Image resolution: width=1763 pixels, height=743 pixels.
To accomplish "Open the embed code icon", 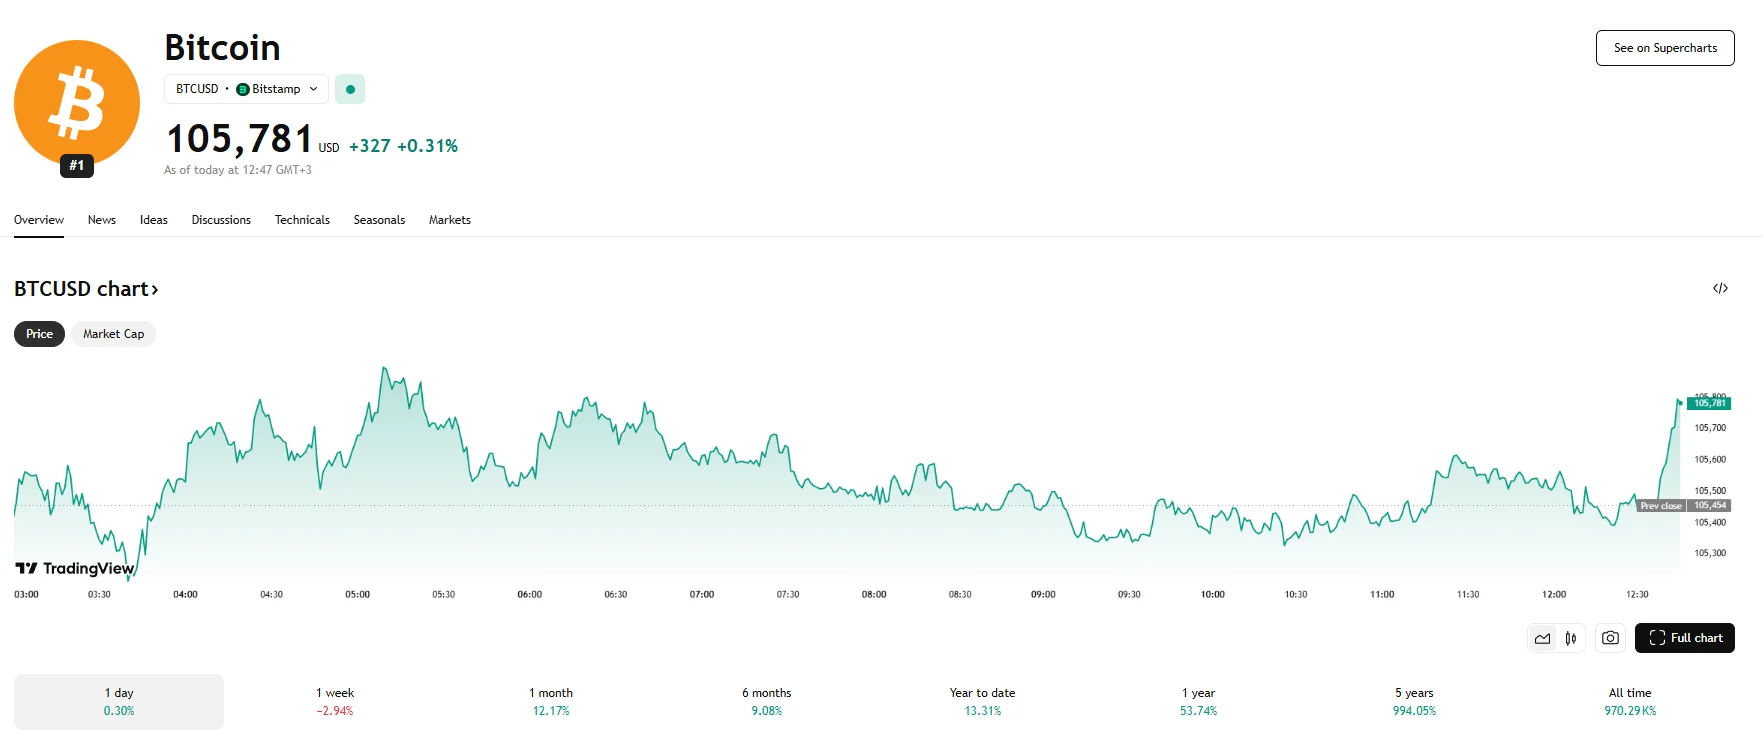I will coord(1720,288).
